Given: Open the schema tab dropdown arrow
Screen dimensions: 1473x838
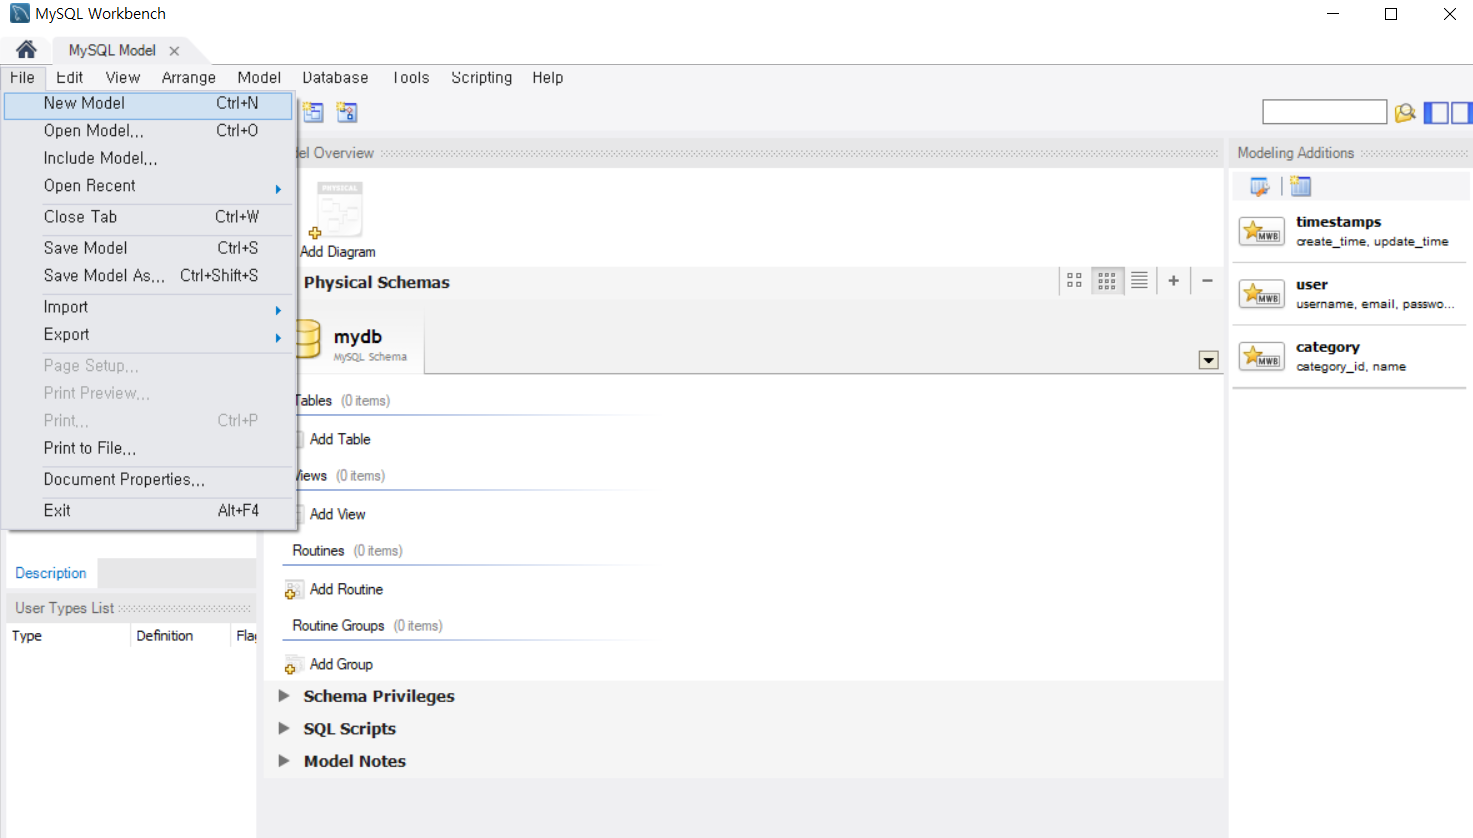Looking at the screenshot, I should click(1209, 361).
